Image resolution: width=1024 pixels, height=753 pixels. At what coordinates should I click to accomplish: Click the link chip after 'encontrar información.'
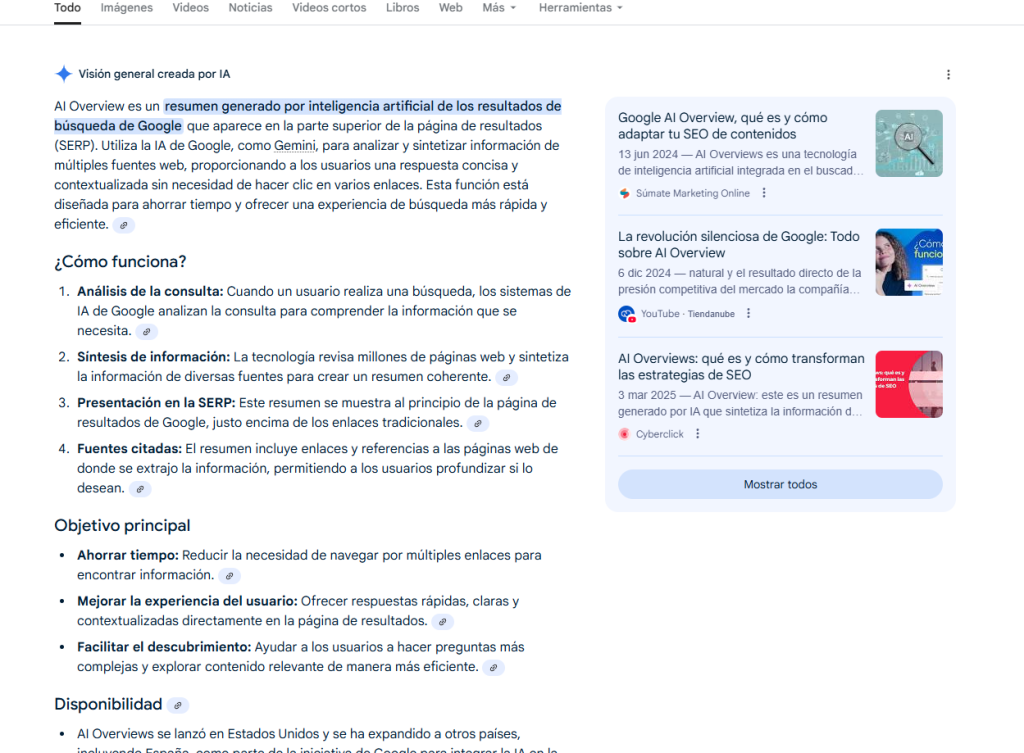[x=229, y=576]
